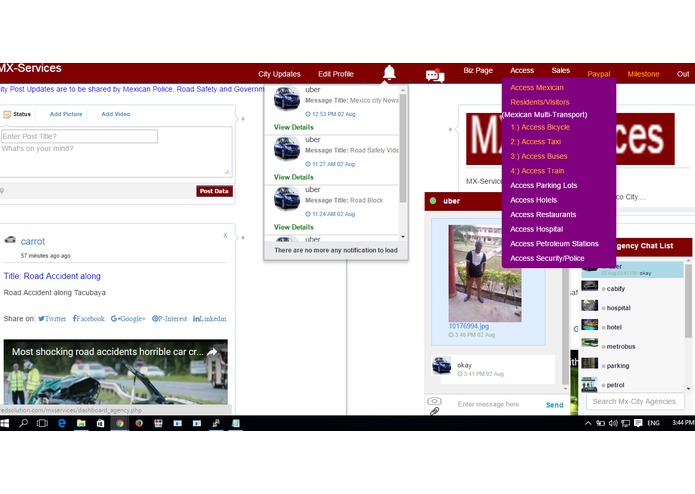The image size is (695, 494).
Task: Open the Windows Start button
Action: tap(4, 423)
